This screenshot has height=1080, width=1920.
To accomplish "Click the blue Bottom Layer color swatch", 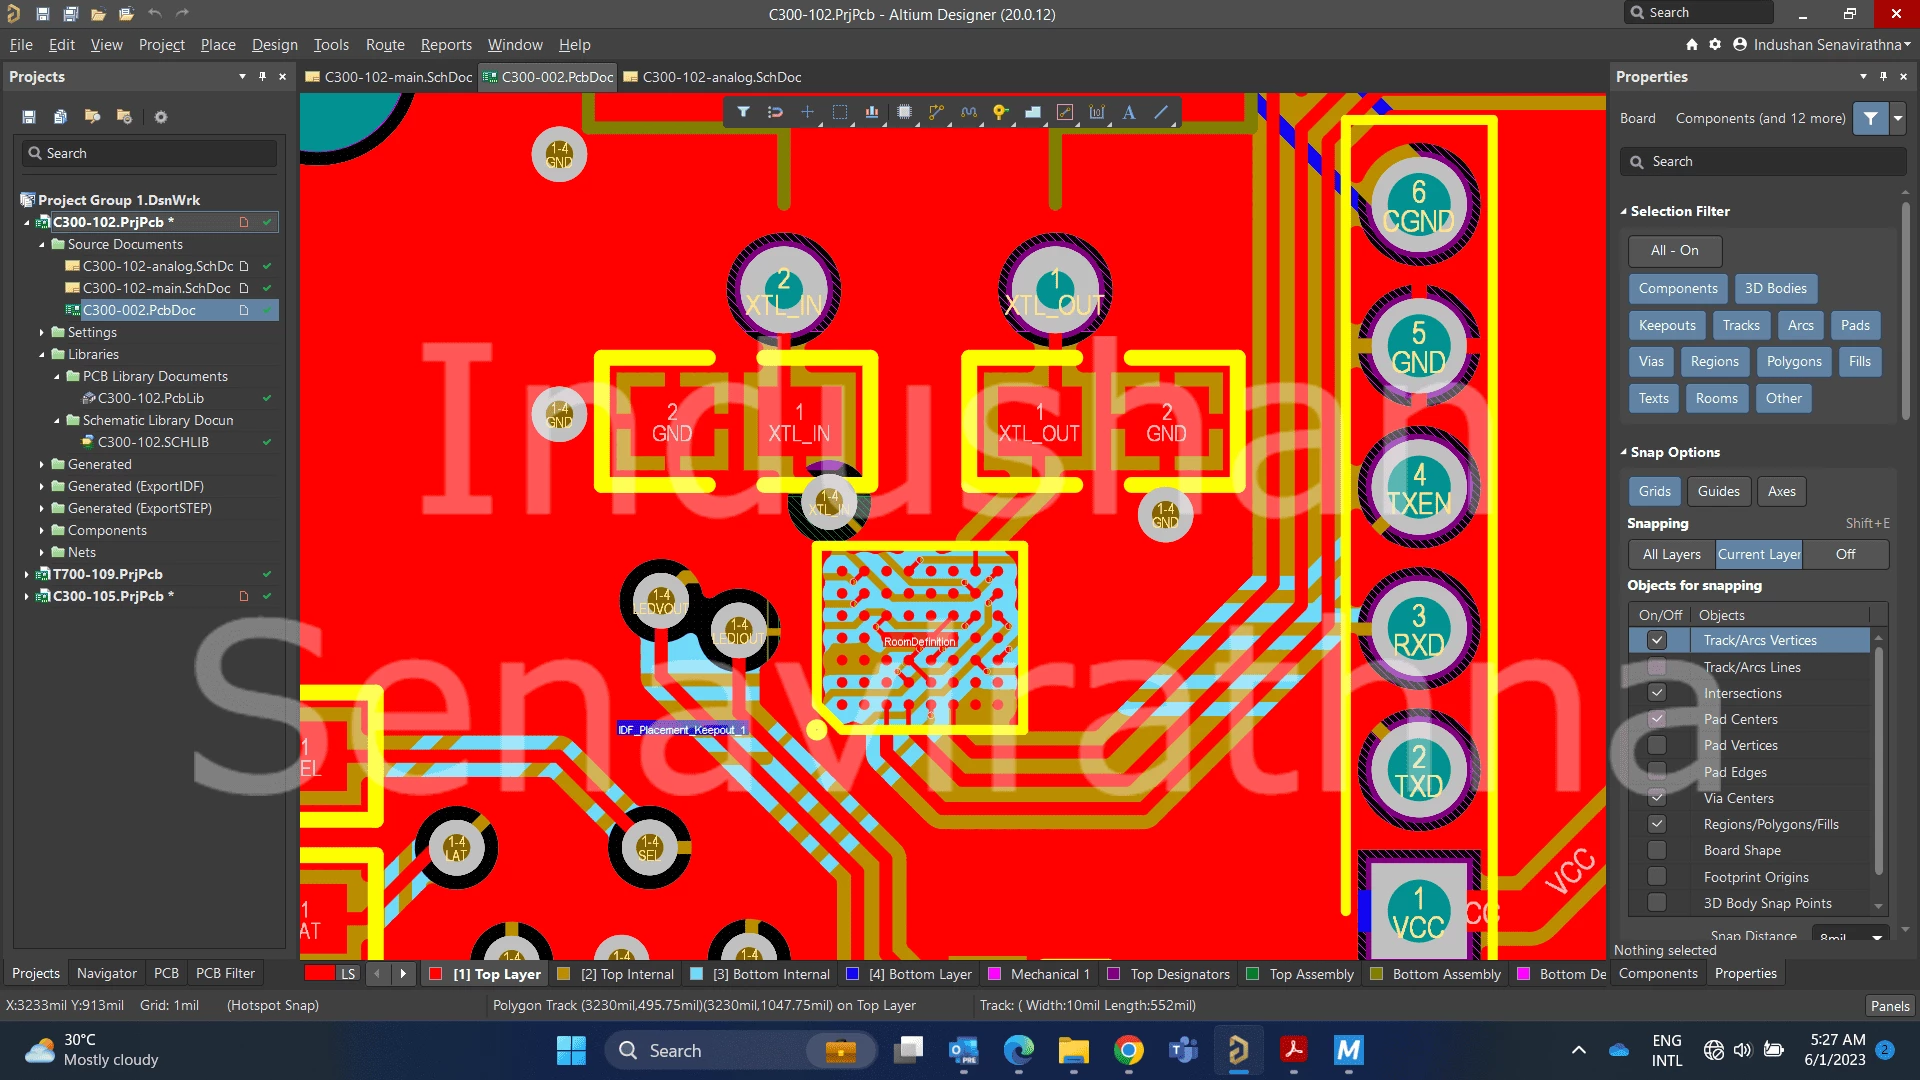I will [x=853, y=974].
